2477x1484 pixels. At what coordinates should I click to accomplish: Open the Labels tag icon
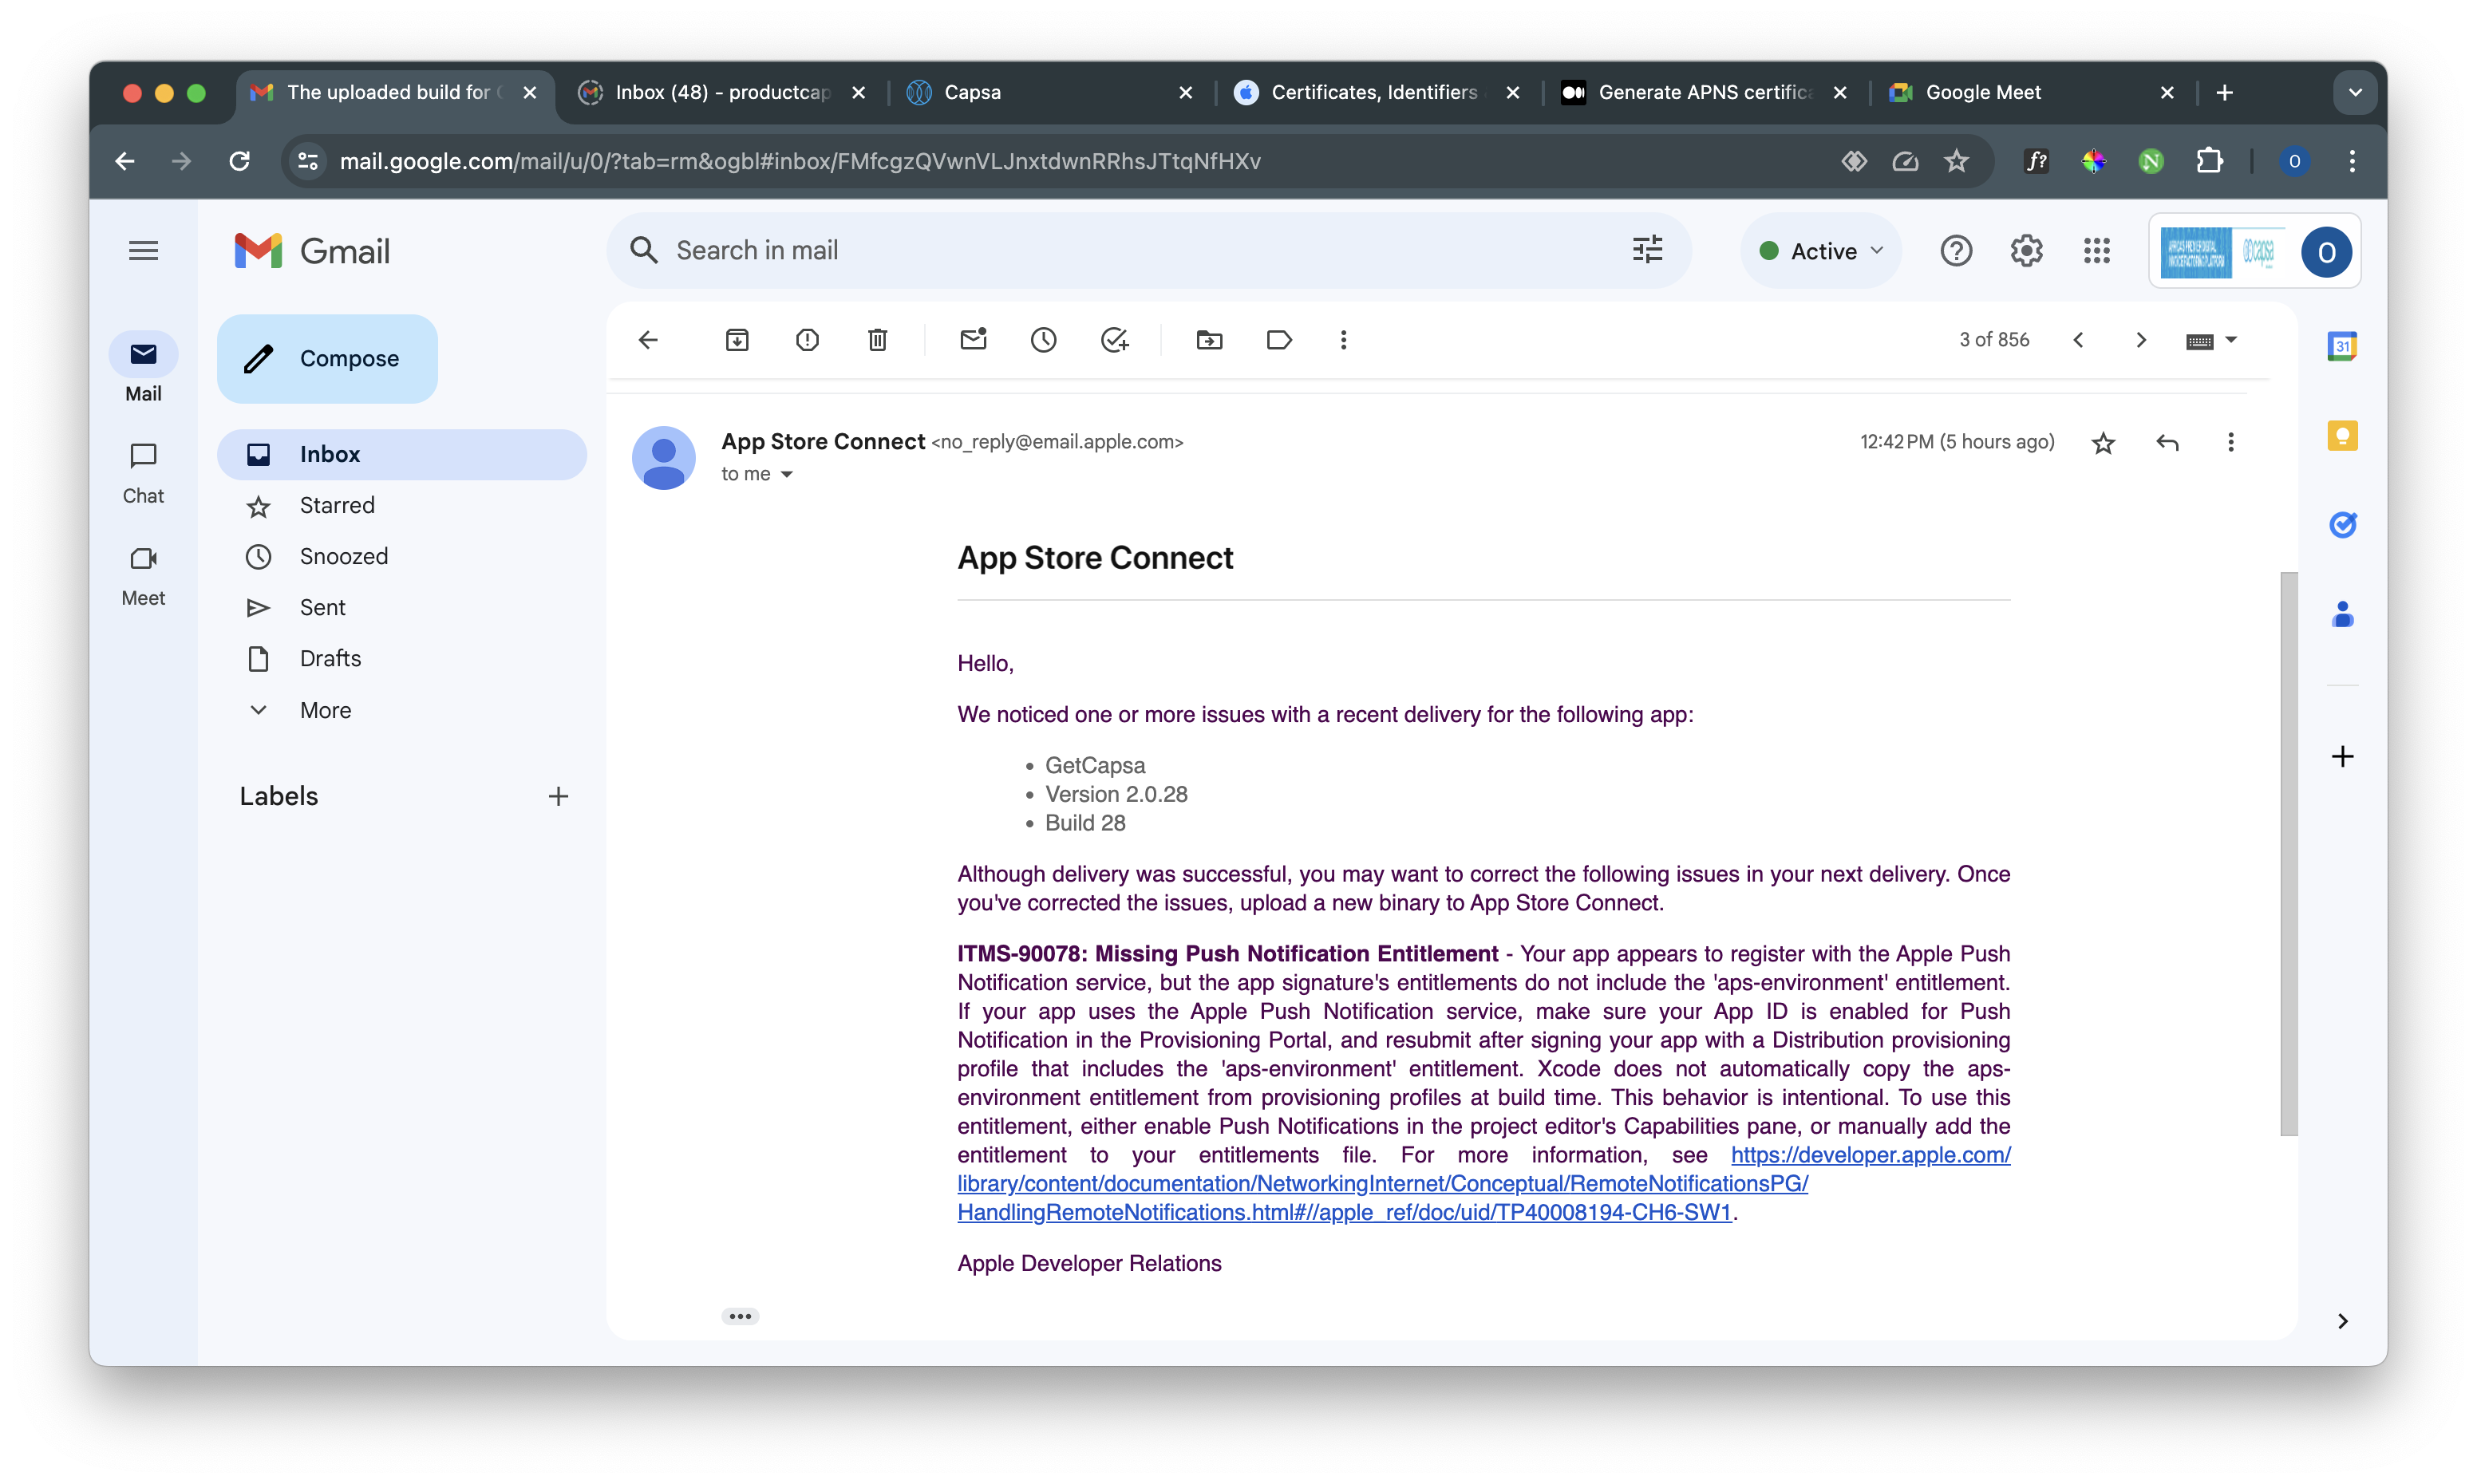(1279, 340)
